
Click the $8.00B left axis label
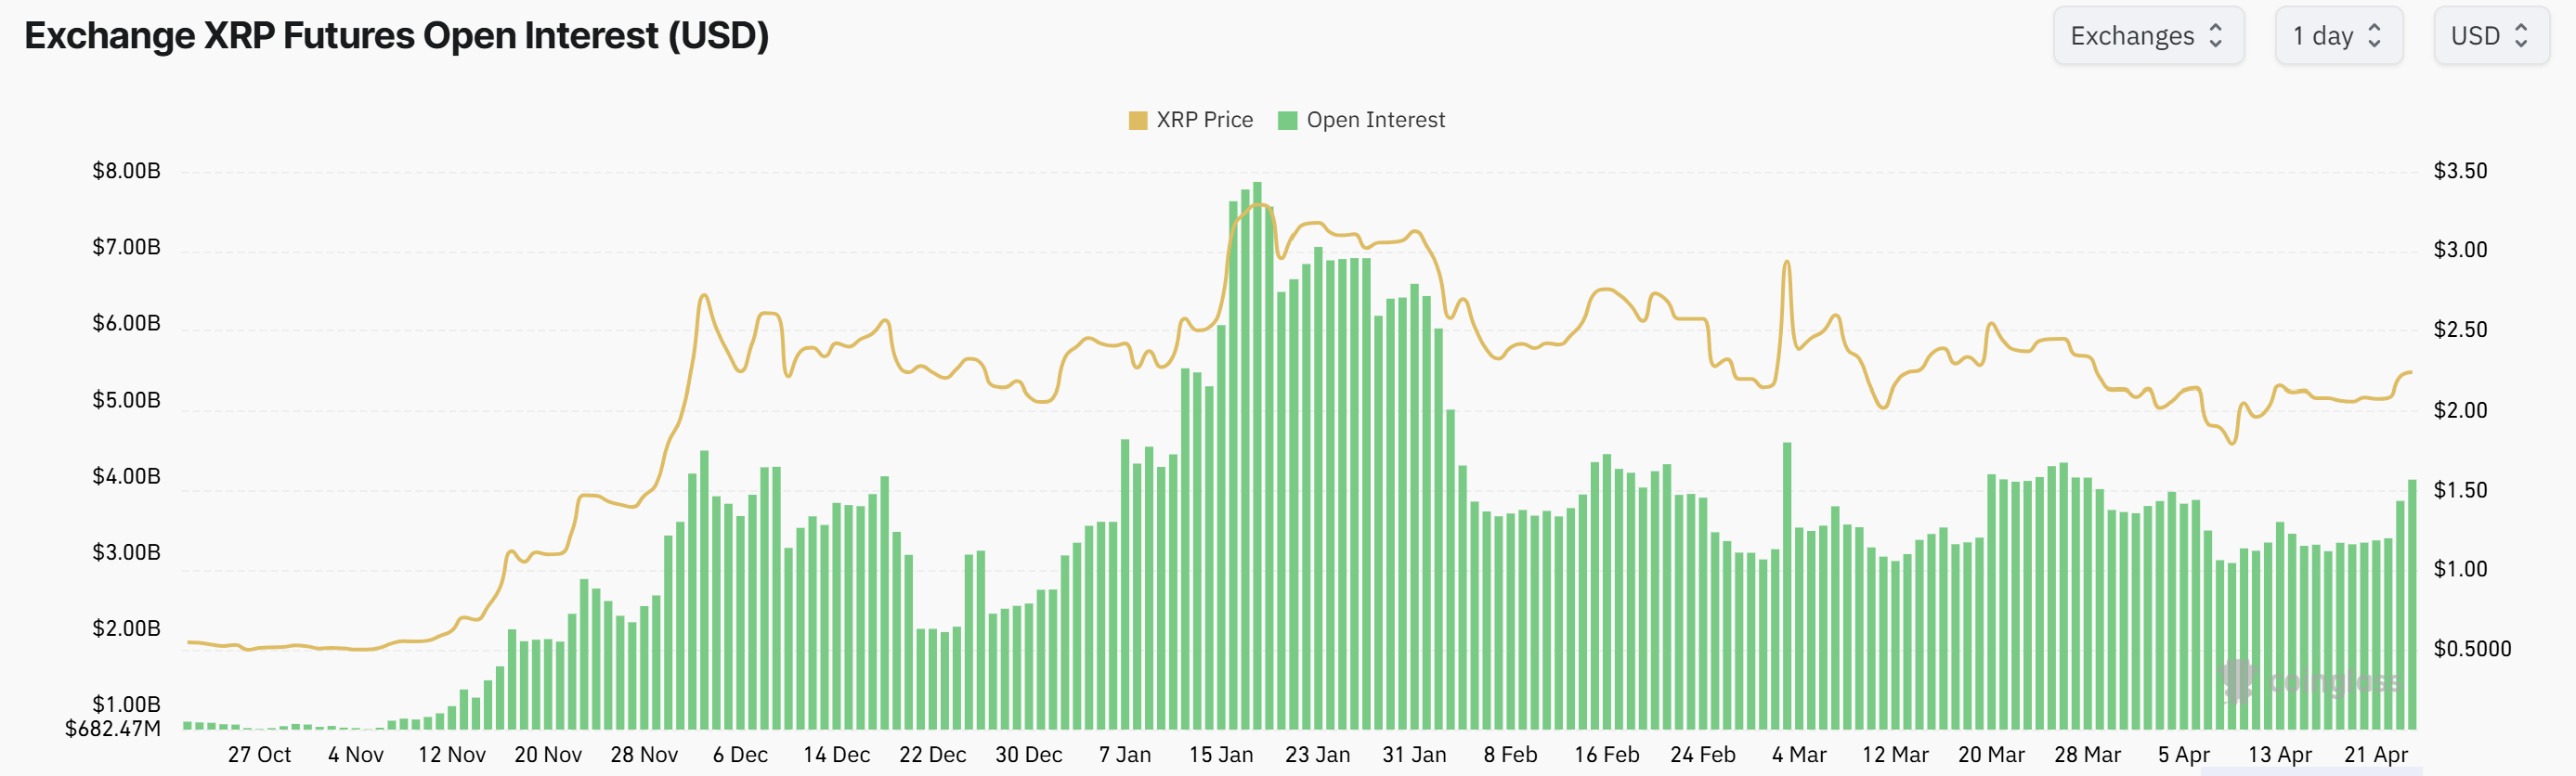pos(126,171)
